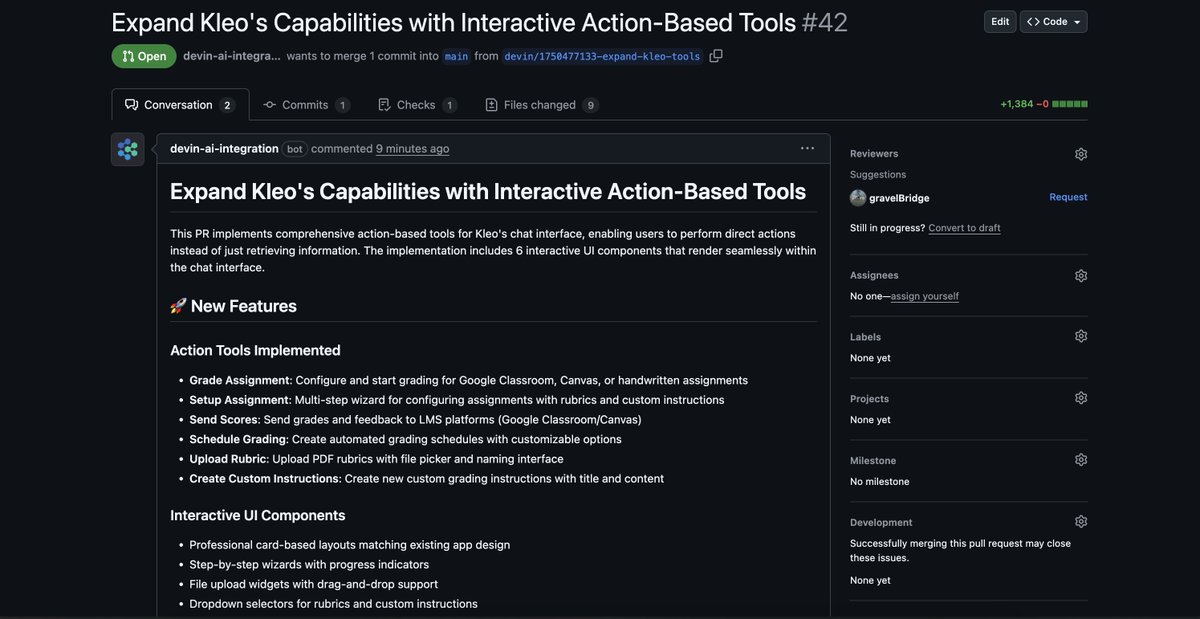The image size is (1200, 619).
Task: Click the devin-ai-integra... author link in header
Action: click(232, 56)
